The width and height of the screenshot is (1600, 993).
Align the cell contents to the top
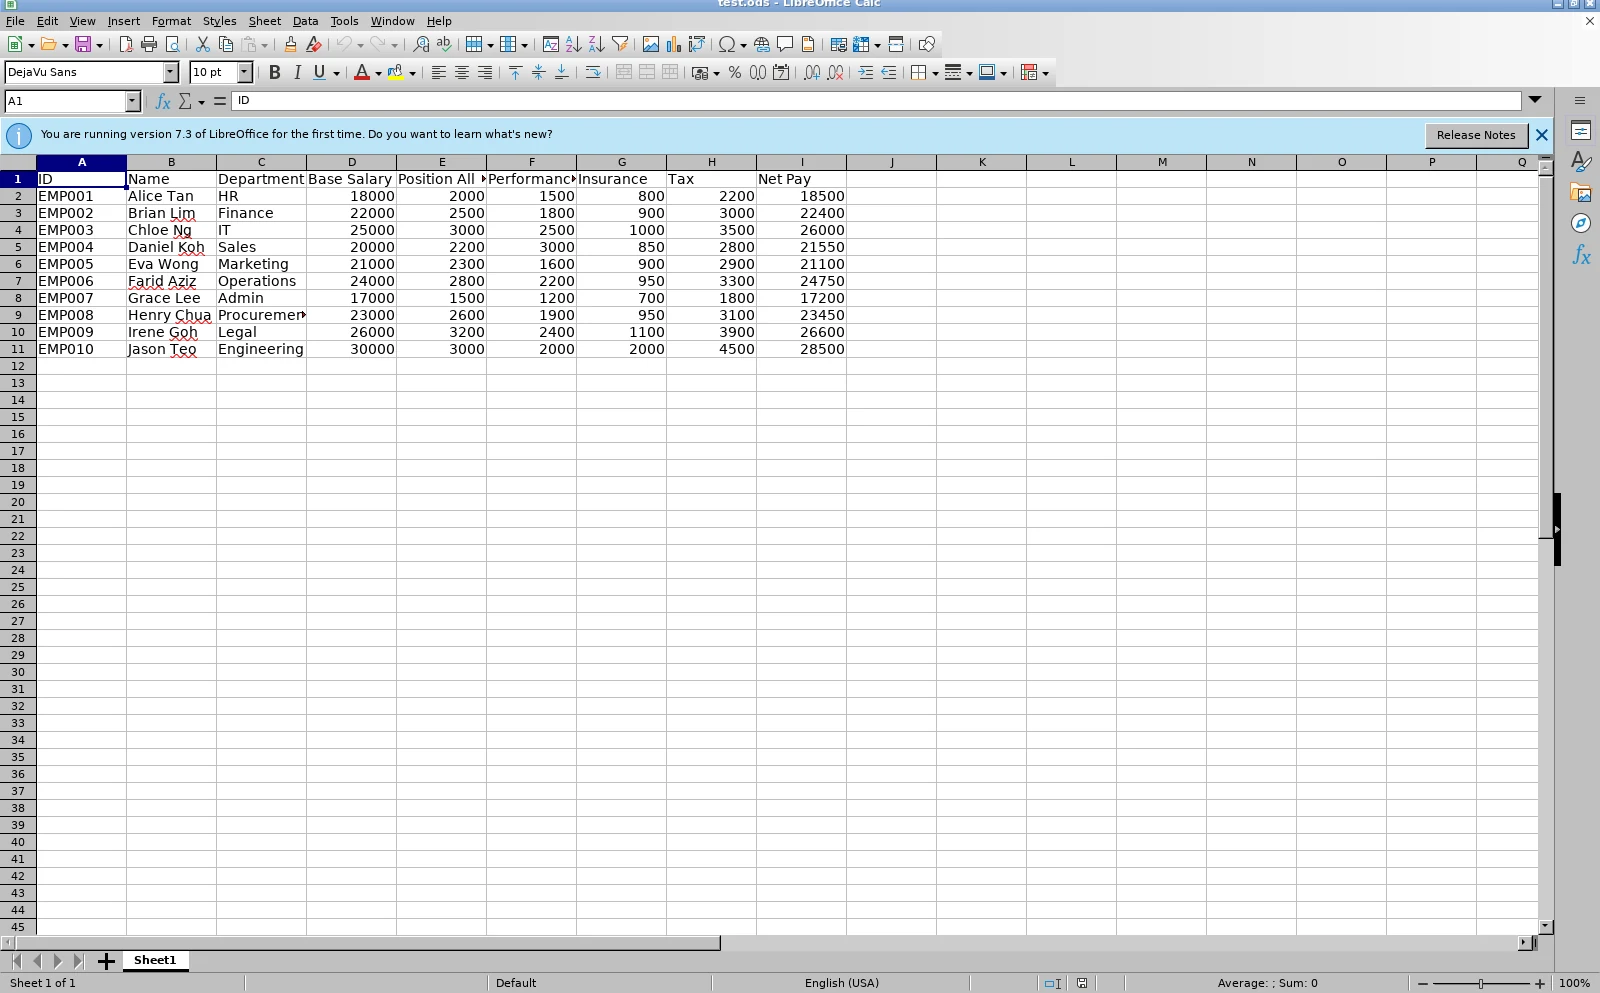(x=516, y=73)
